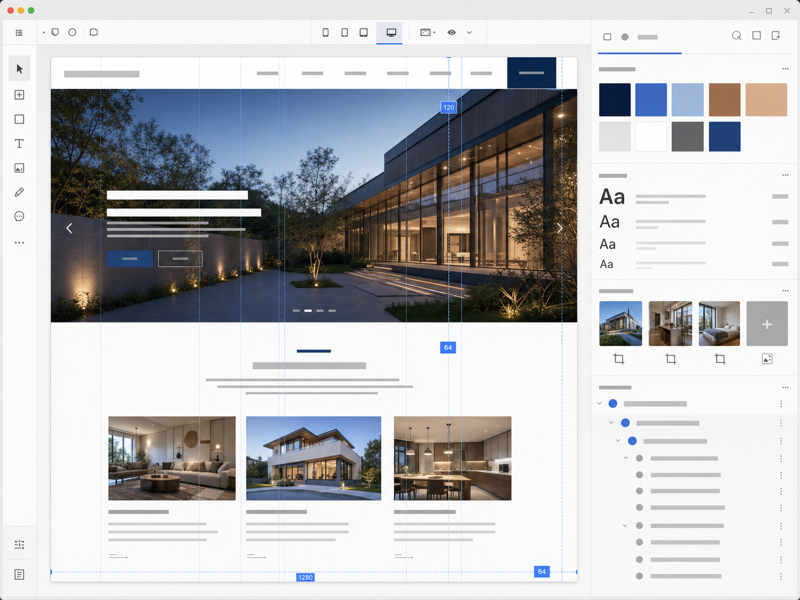Select the rectangle shape tool
800x600 pixels.
(x=19, y=119)
